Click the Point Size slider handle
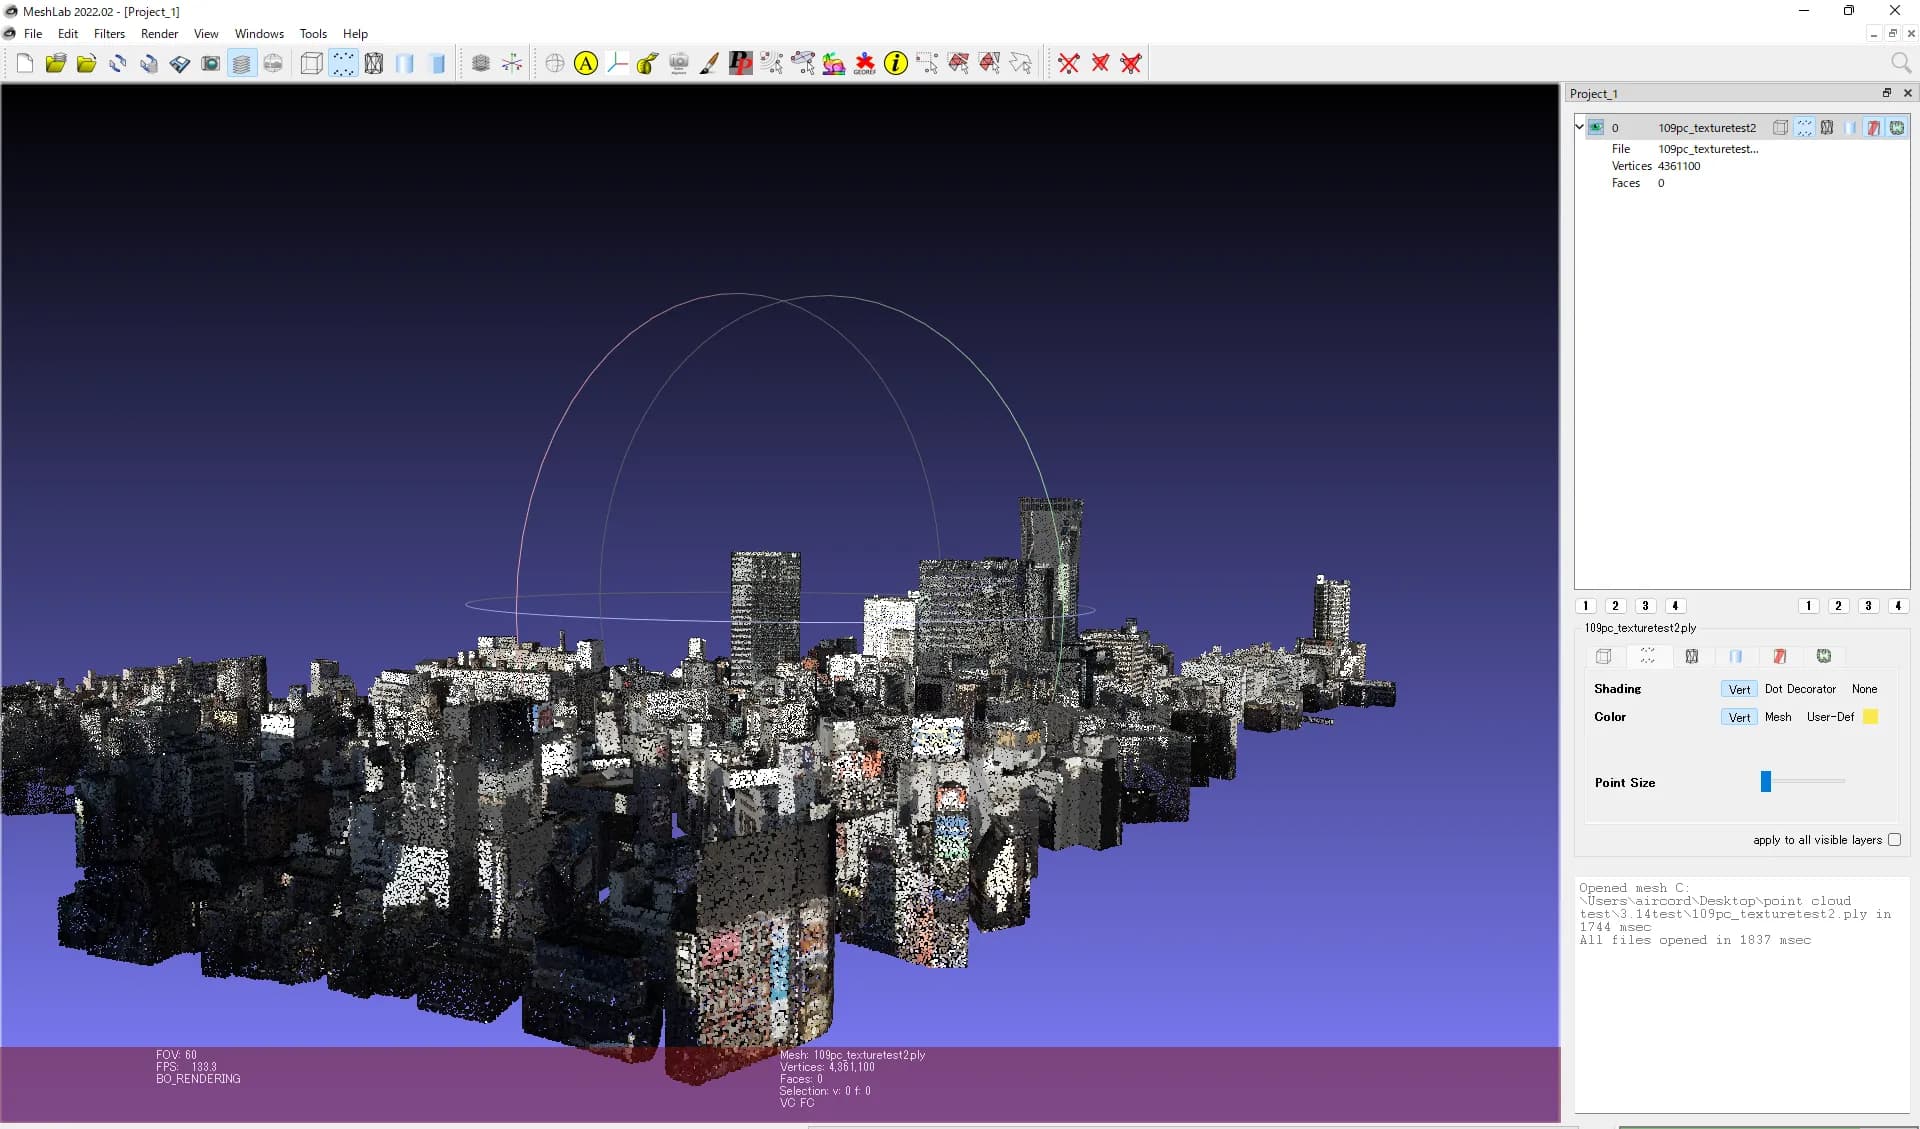The width and height of the screenshot is (1920, 1129). [x=1766, y=781]
